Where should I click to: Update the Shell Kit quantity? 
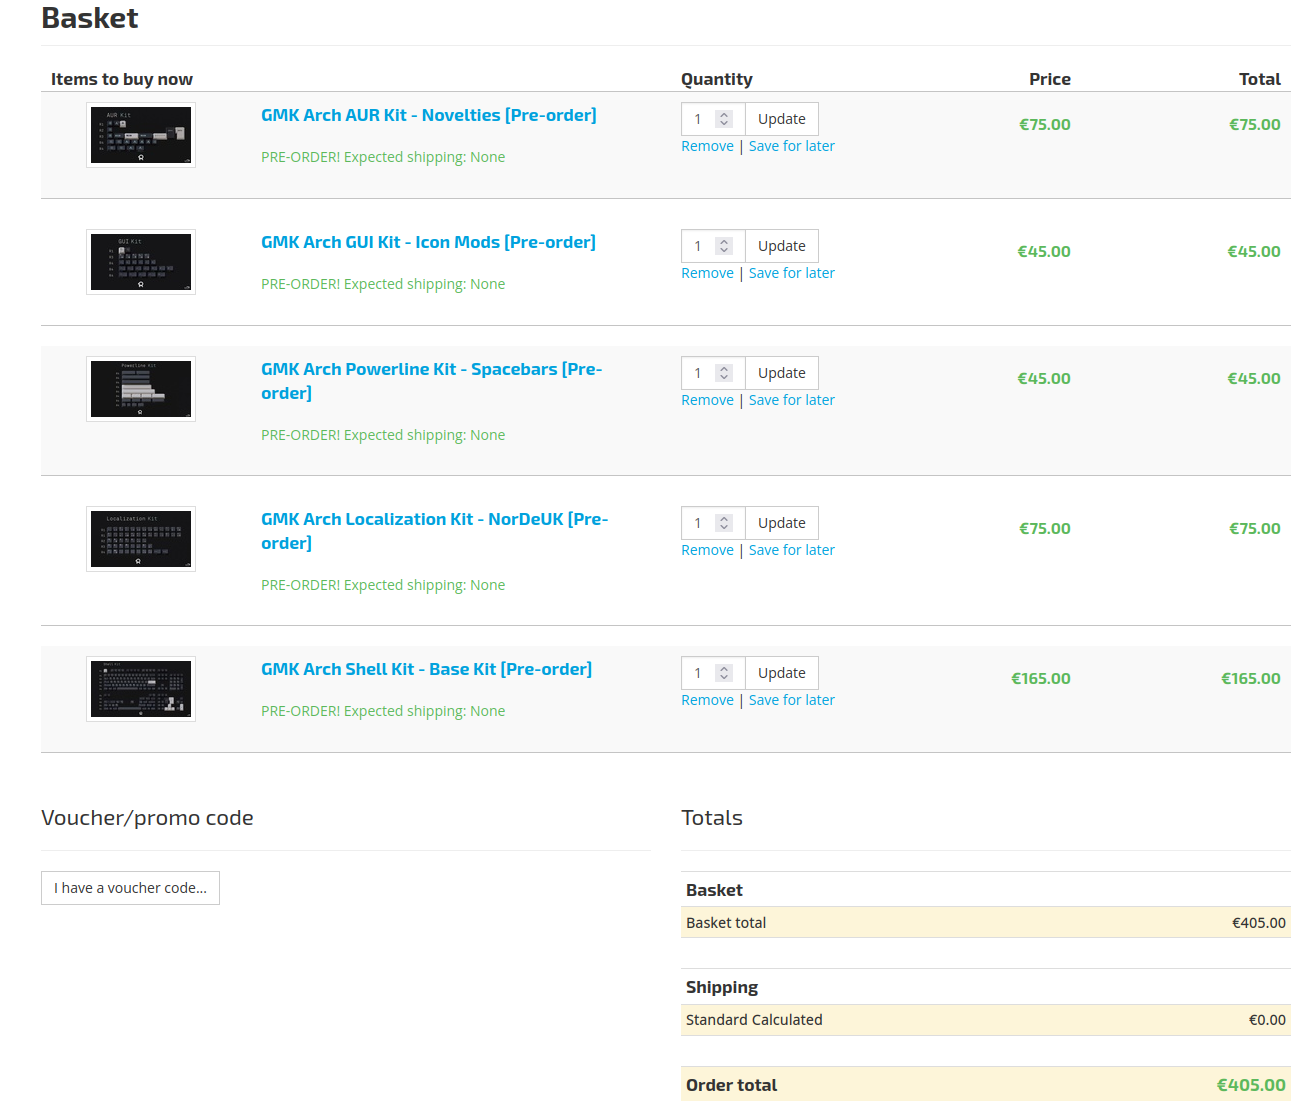coord(782,673)
